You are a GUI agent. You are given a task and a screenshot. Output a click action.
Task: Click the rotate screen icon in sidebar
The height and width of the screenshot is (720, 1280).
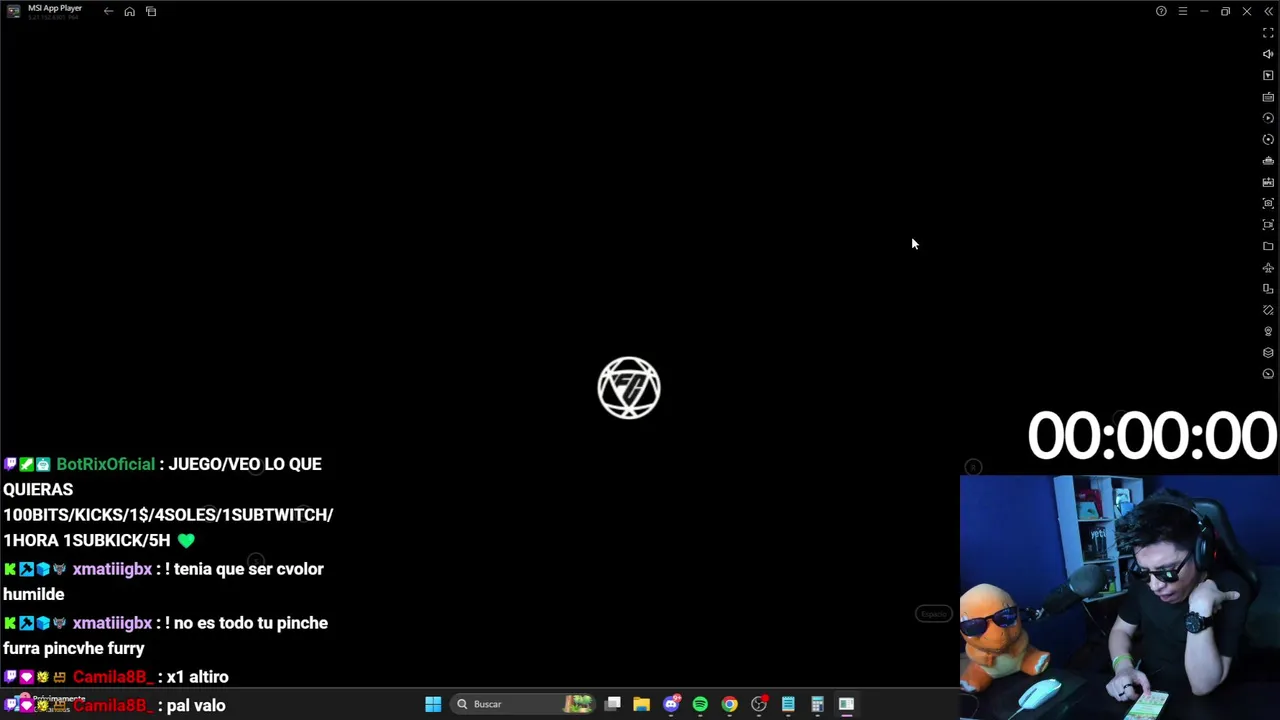click(1268, 310)
